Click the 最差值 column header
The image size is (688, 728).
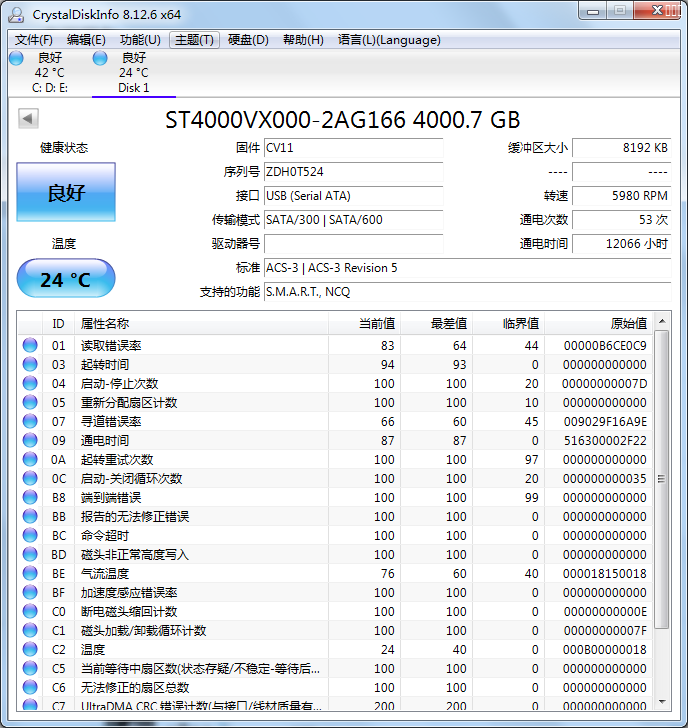coord(437,324)
